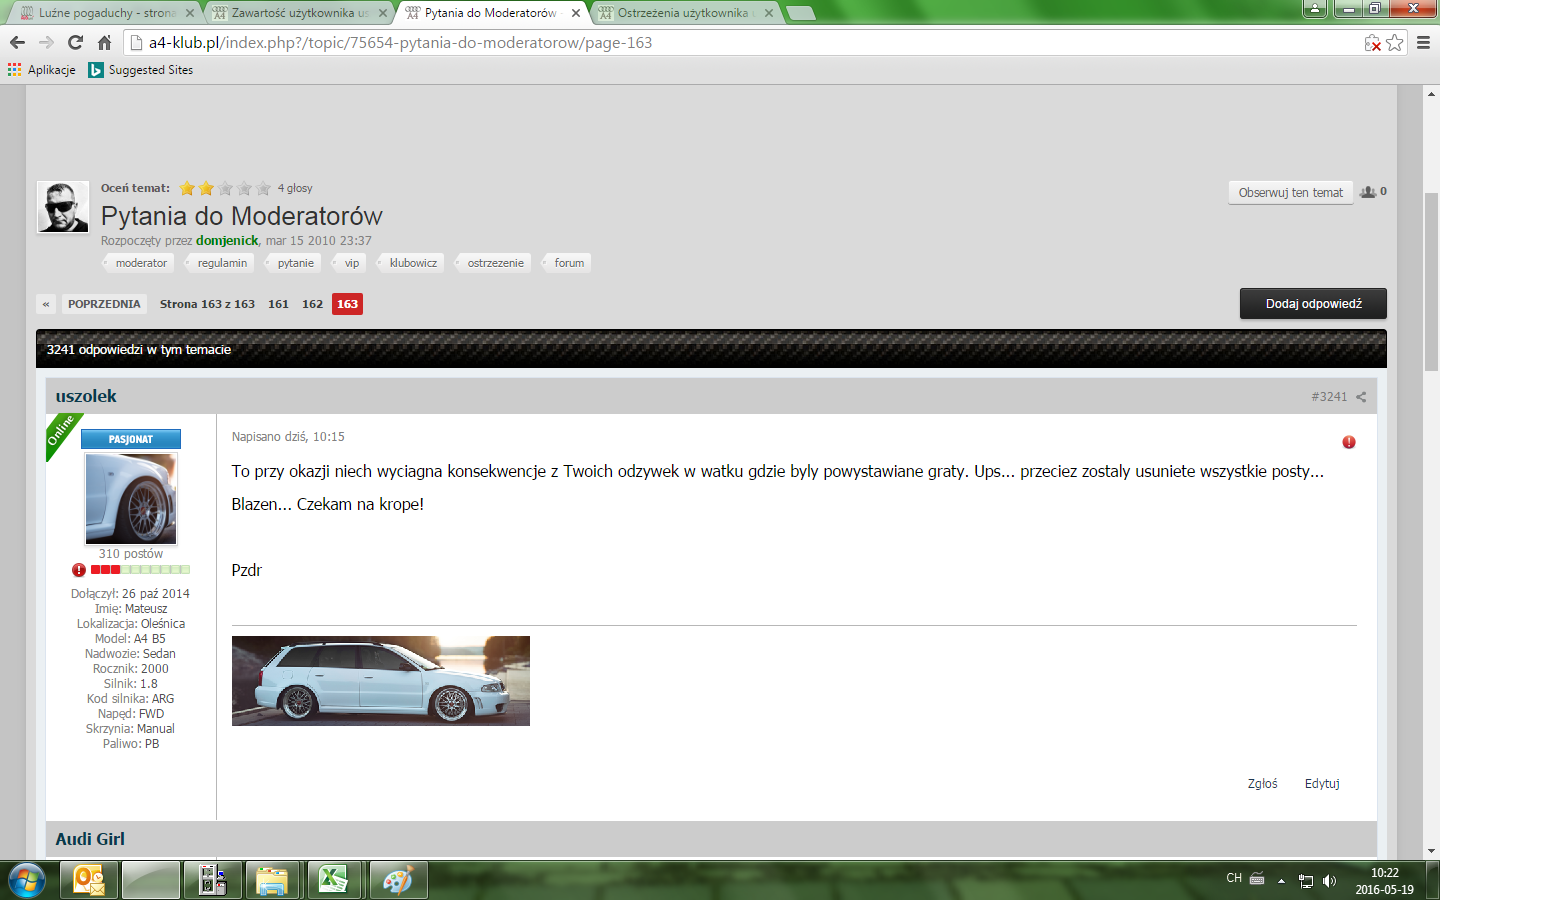Screen dimensions: 1562x900
Task: Open the Chrome hamburger menu
Action: (x=1423, y=43)
